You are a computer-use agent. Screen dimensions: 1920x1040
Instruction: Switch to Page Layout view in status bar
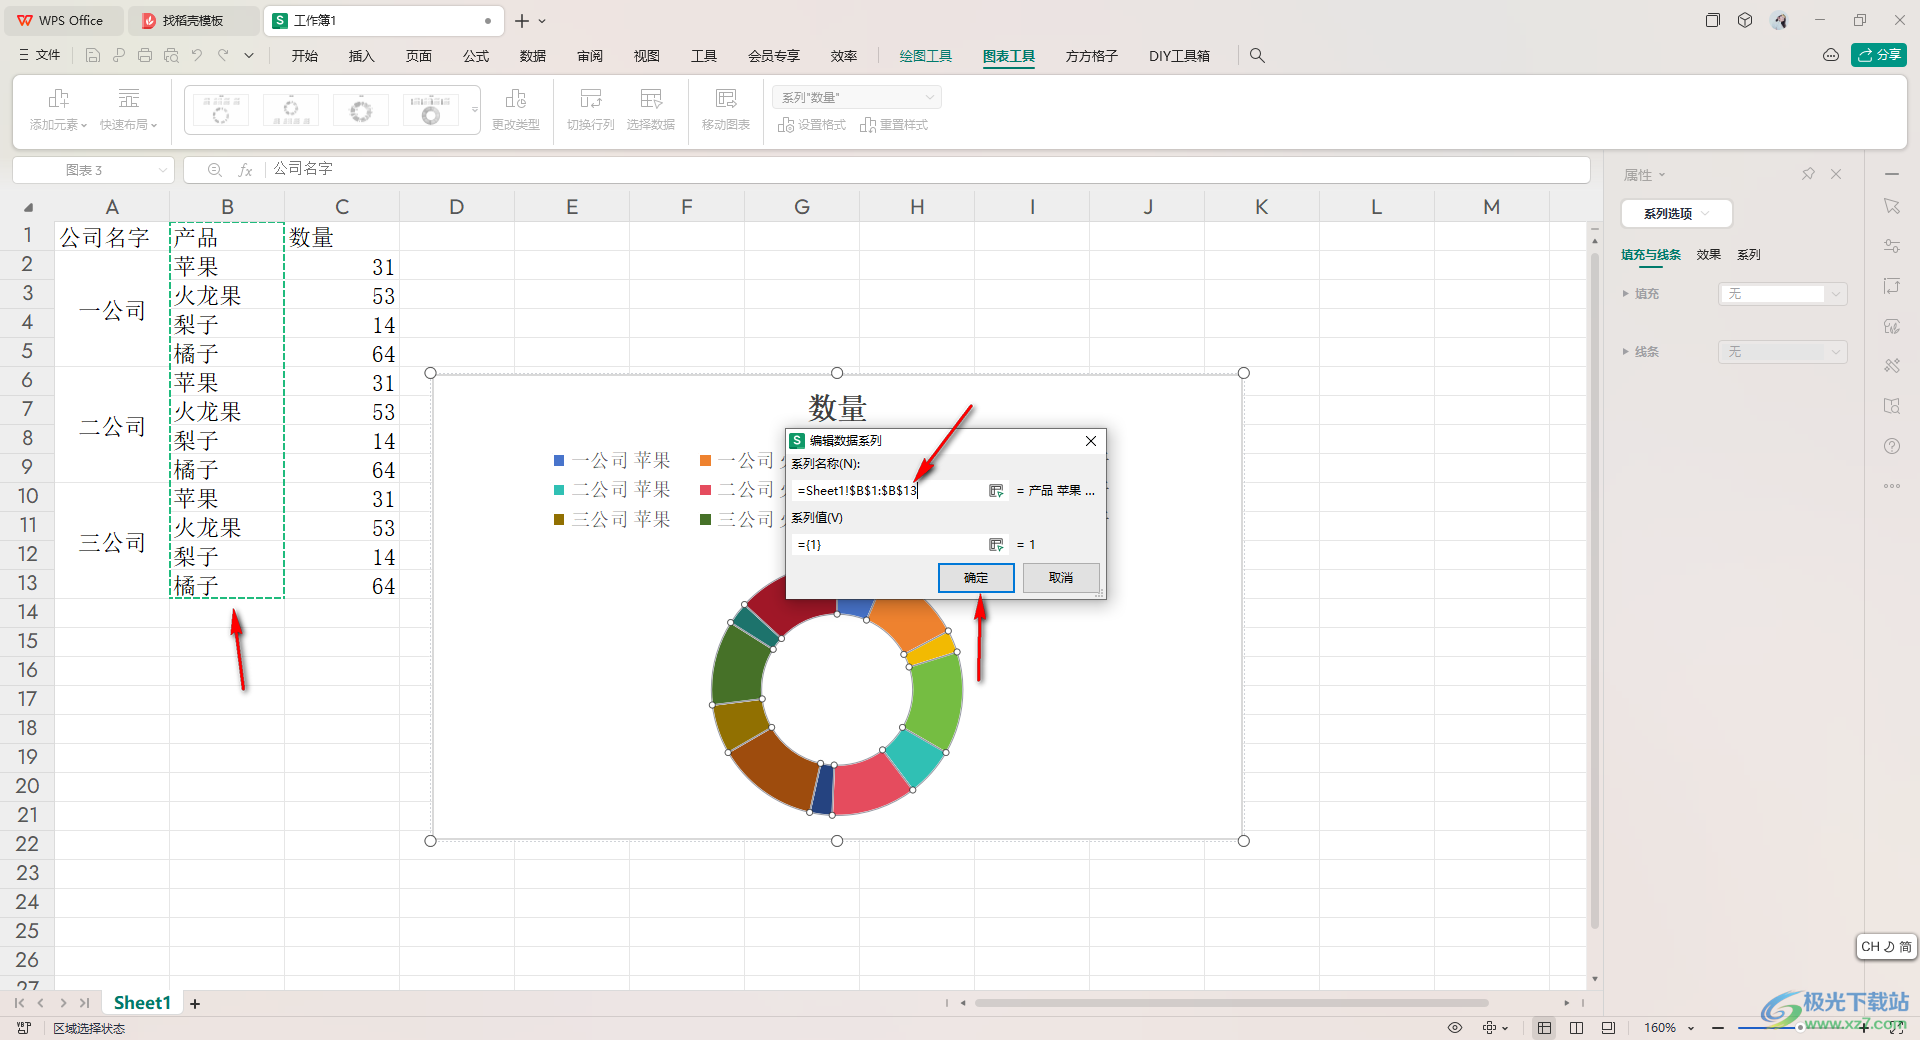tap(1577, 1028)
